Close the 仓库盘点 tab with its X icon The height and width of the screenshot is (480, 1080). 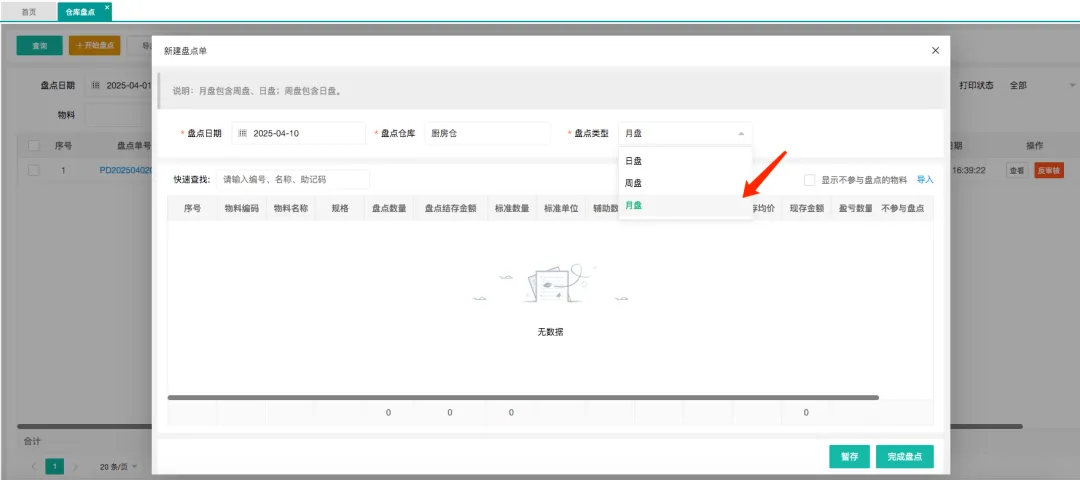pos(107,7)
